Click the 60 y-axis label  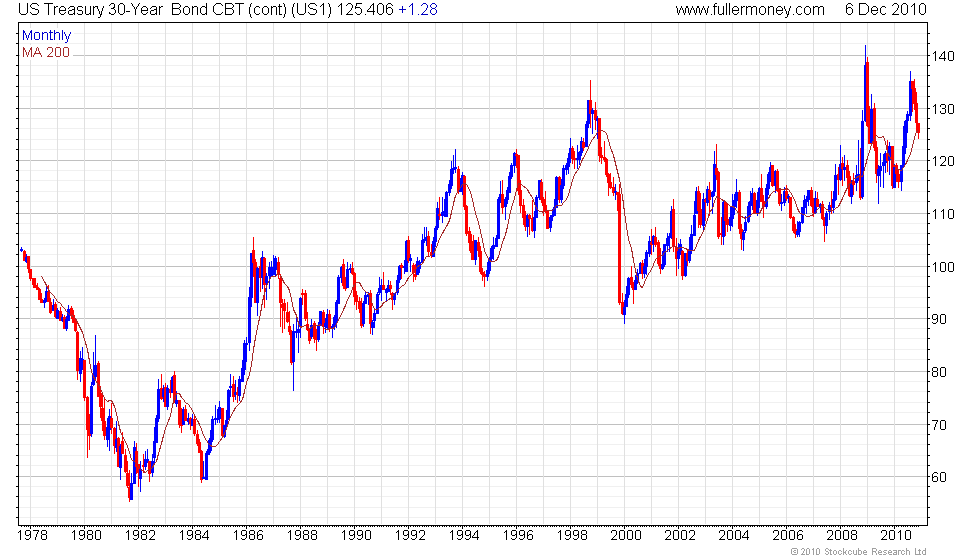click(x=939, y=478)
